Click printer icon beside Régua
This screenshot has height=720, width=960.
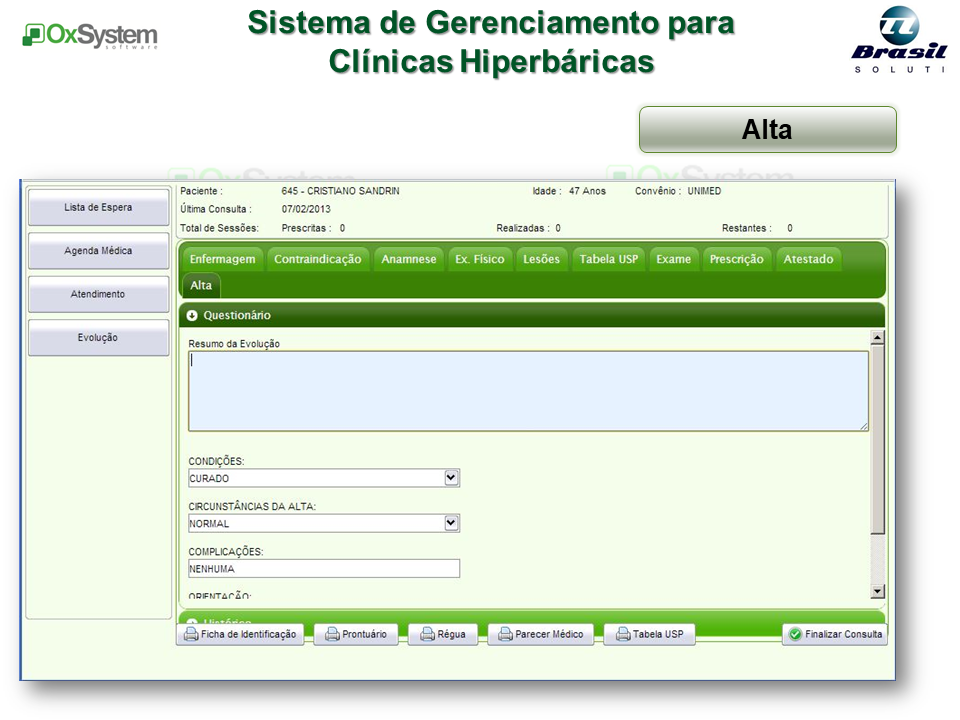tap(427, 634)
